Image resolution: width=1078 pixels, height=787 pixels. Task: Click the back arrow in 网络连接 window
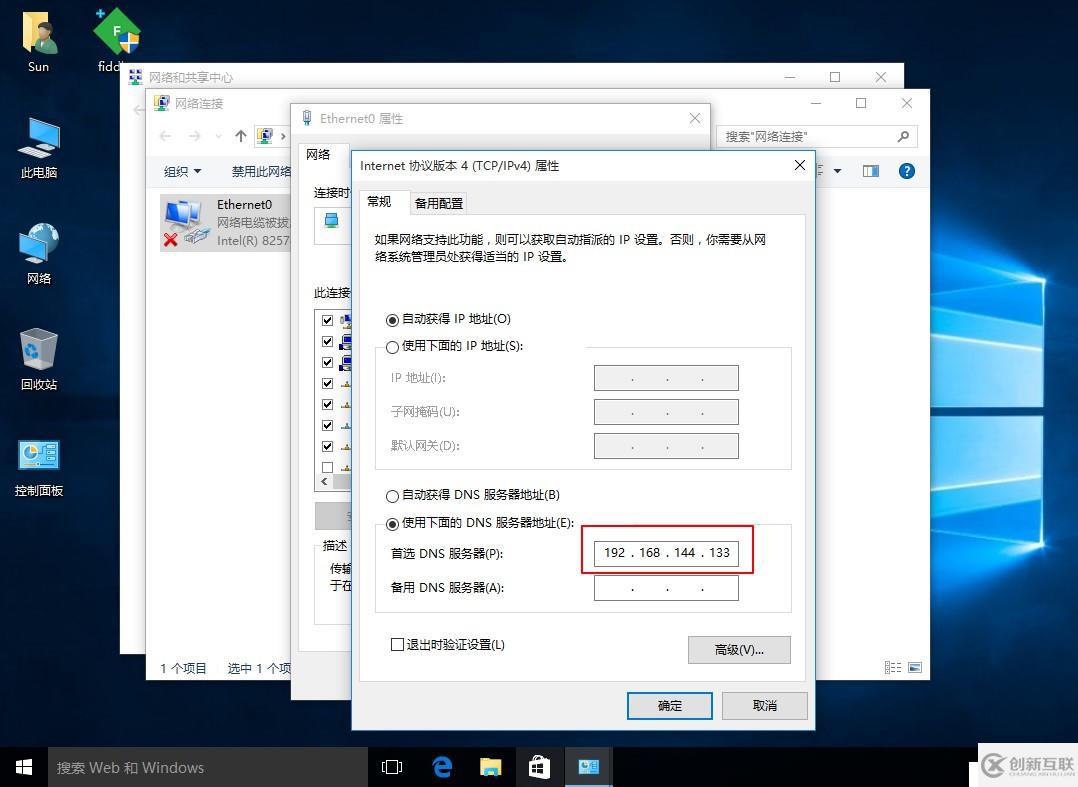point(165,136)
